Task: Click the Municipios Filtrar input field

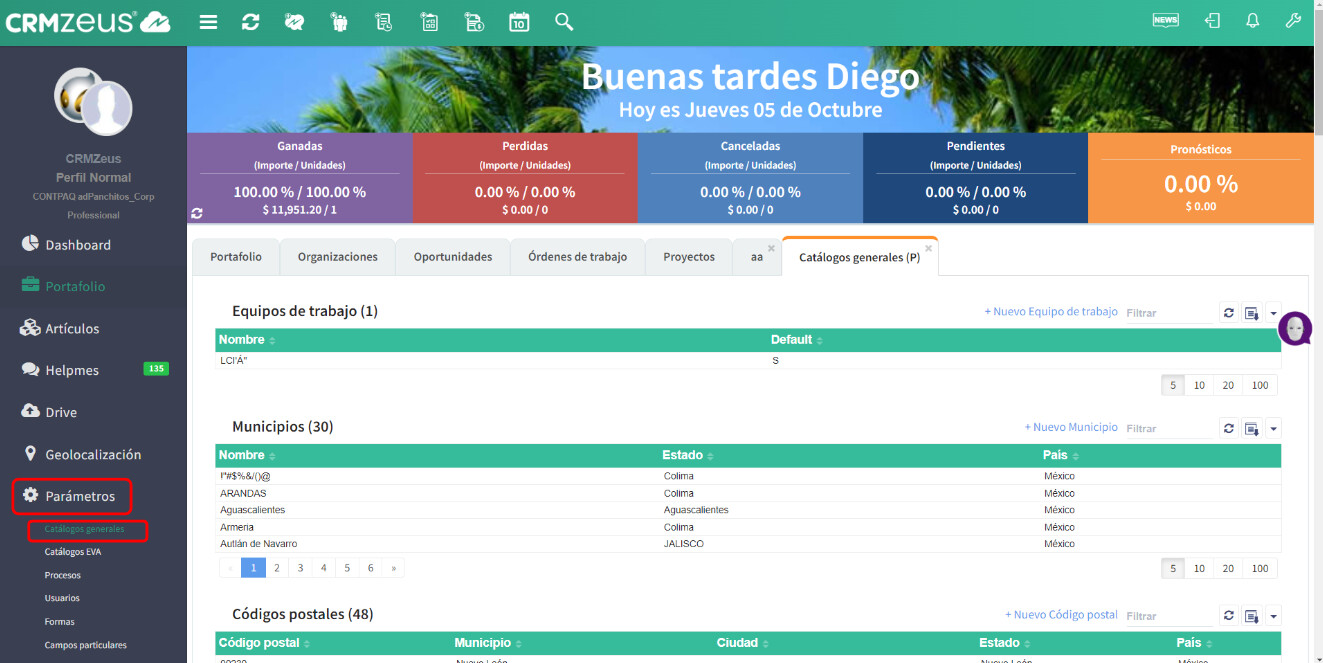Action: coord(1167,428)
